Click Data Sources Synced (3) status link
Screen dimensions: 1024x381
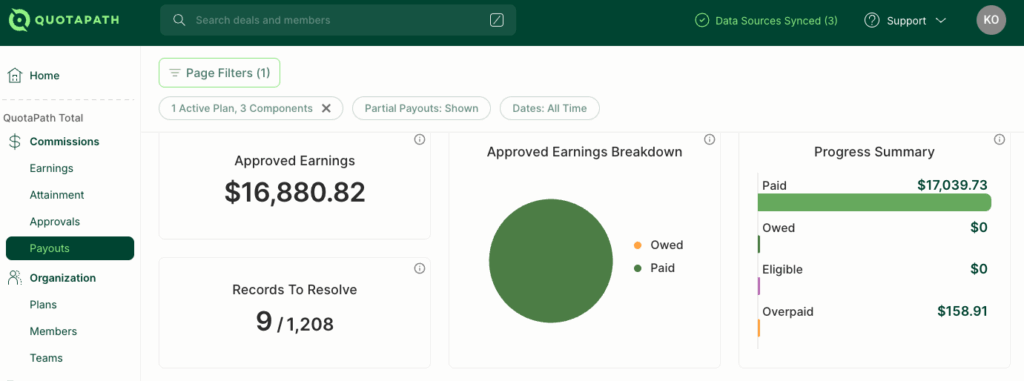[x=766, y=21]
